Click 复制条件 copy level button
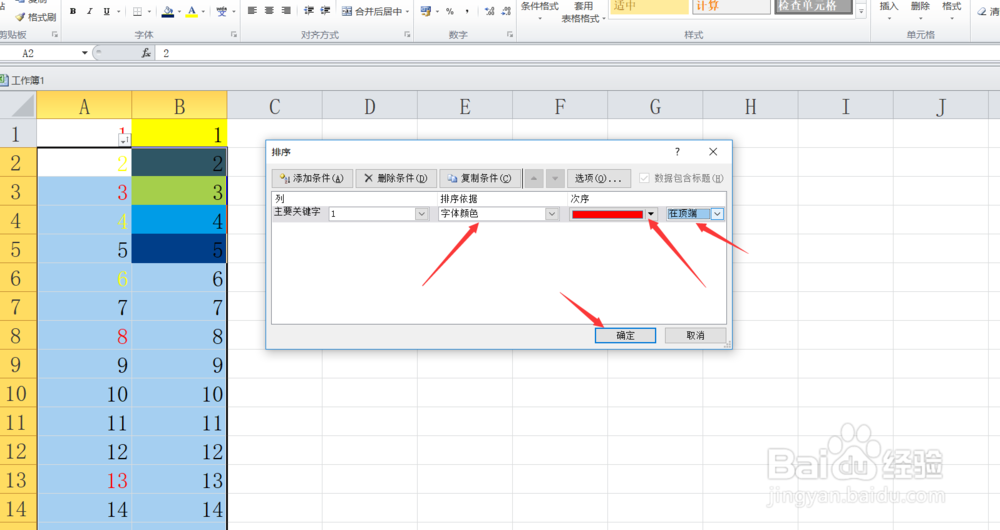This screenshot has width=1000, height=530. (x=480, y=179)
